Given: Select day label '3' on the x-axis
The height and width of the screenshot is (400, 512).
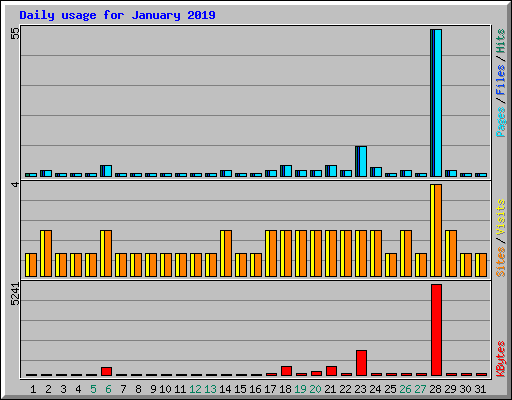Looking at the screenshot, I should click(63, 389).
